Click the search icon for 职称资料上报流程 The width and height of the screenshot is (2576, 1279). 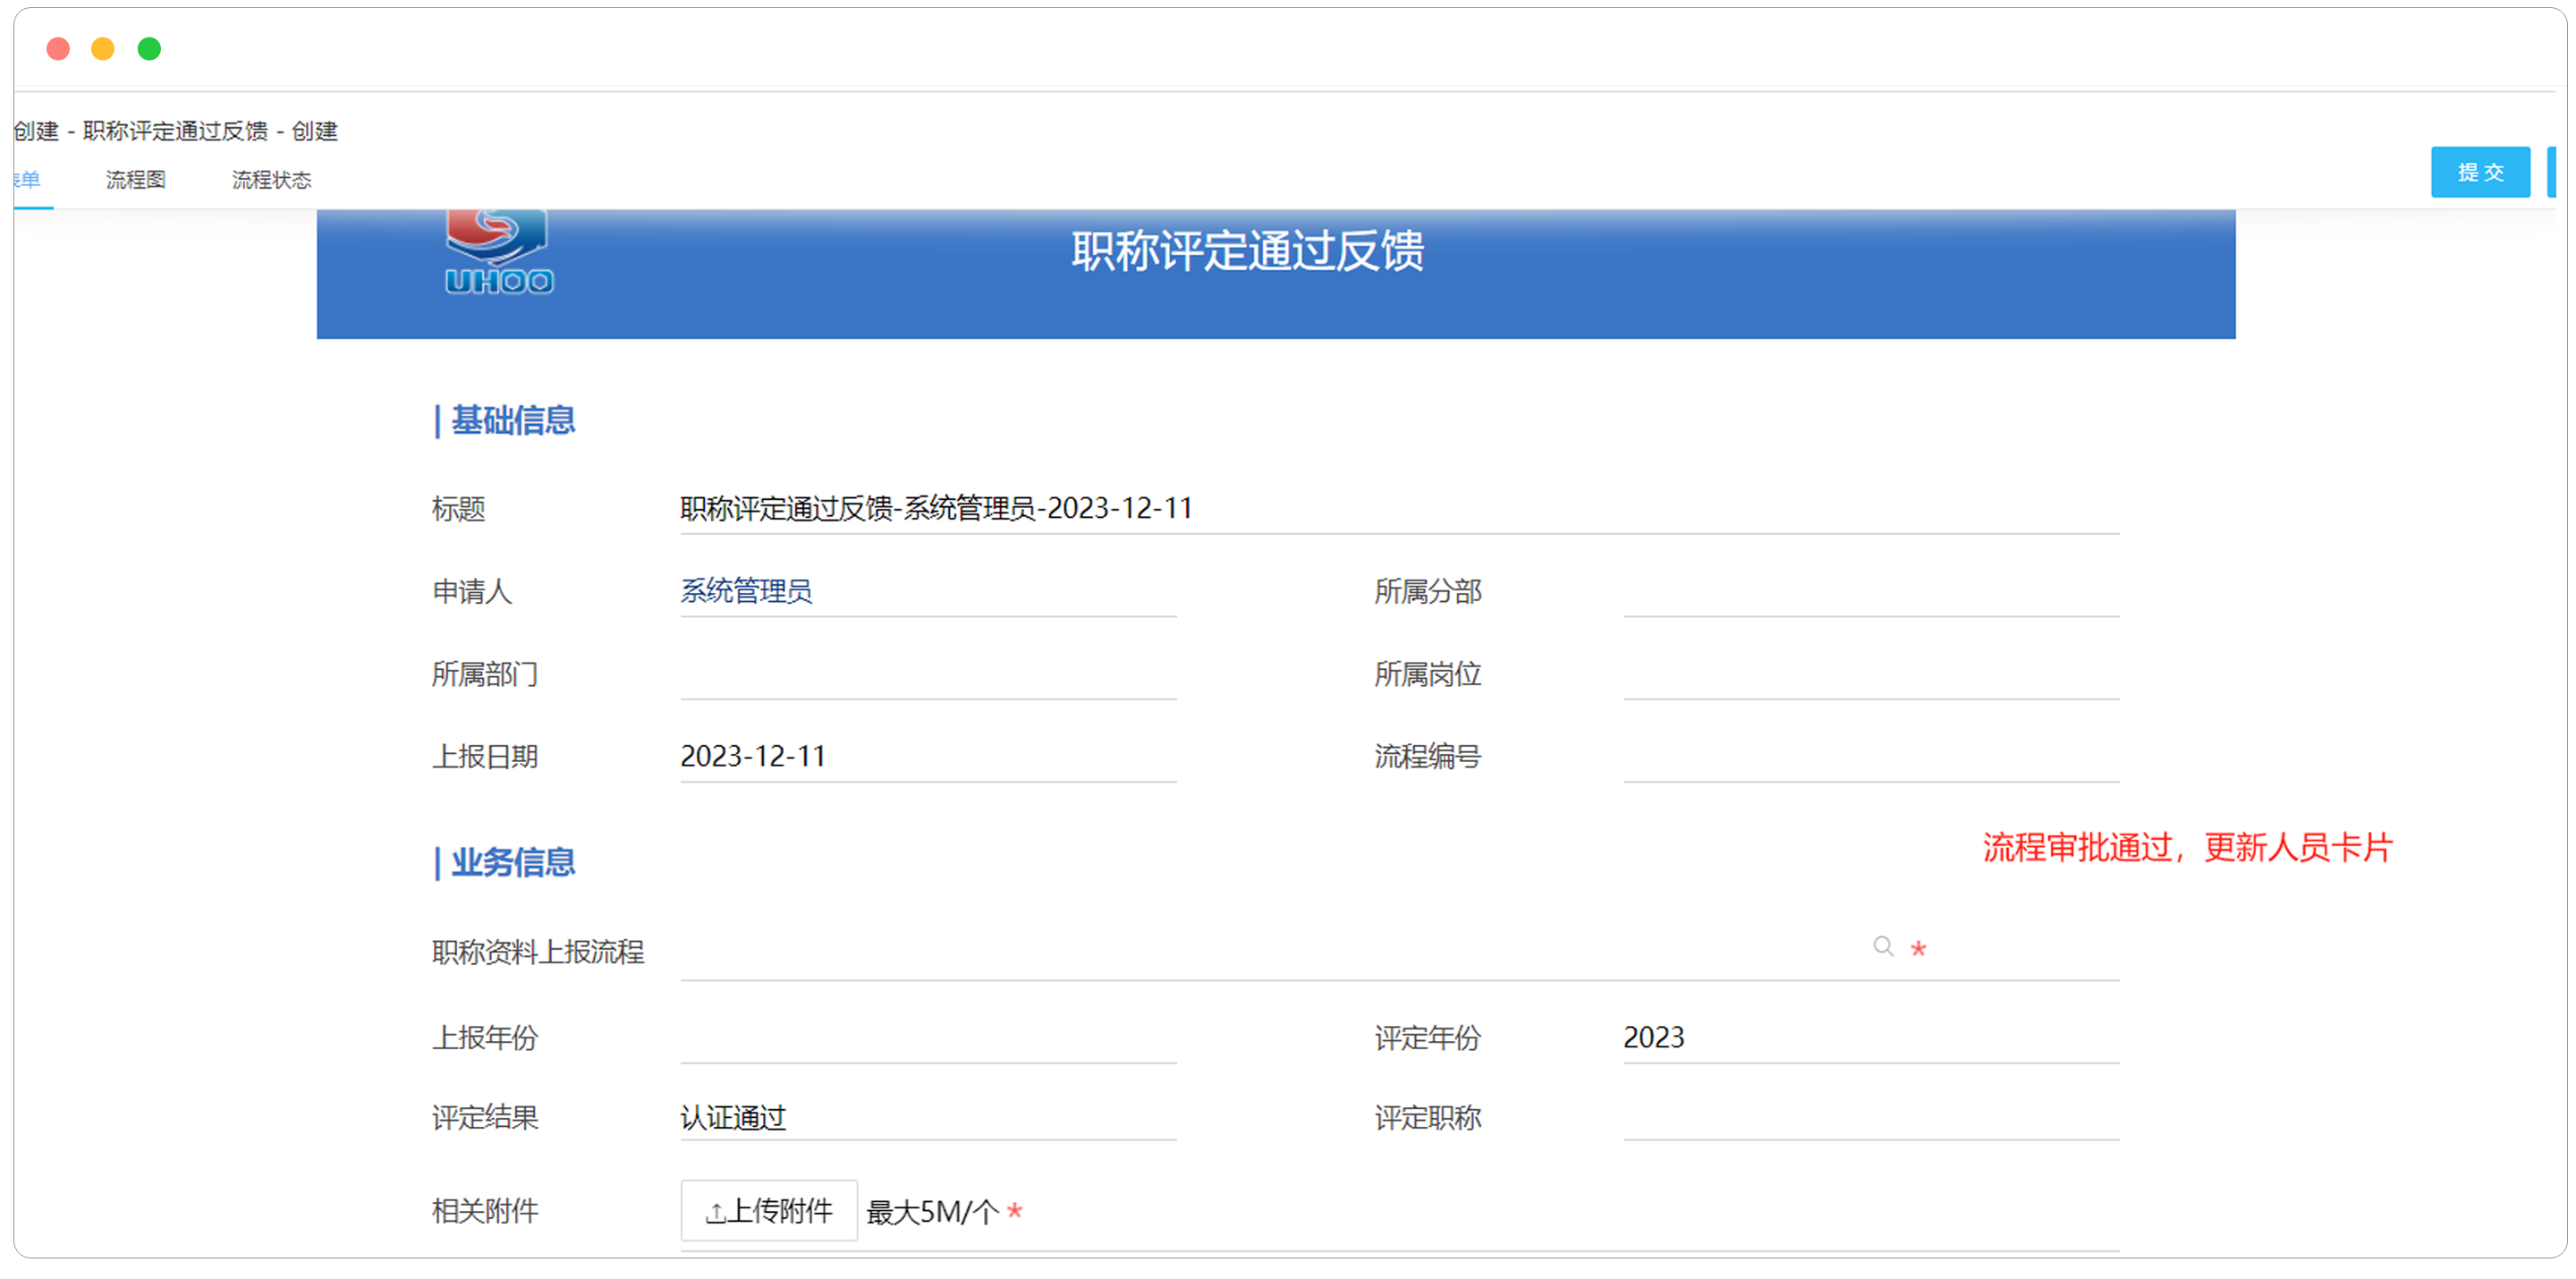1883,946
